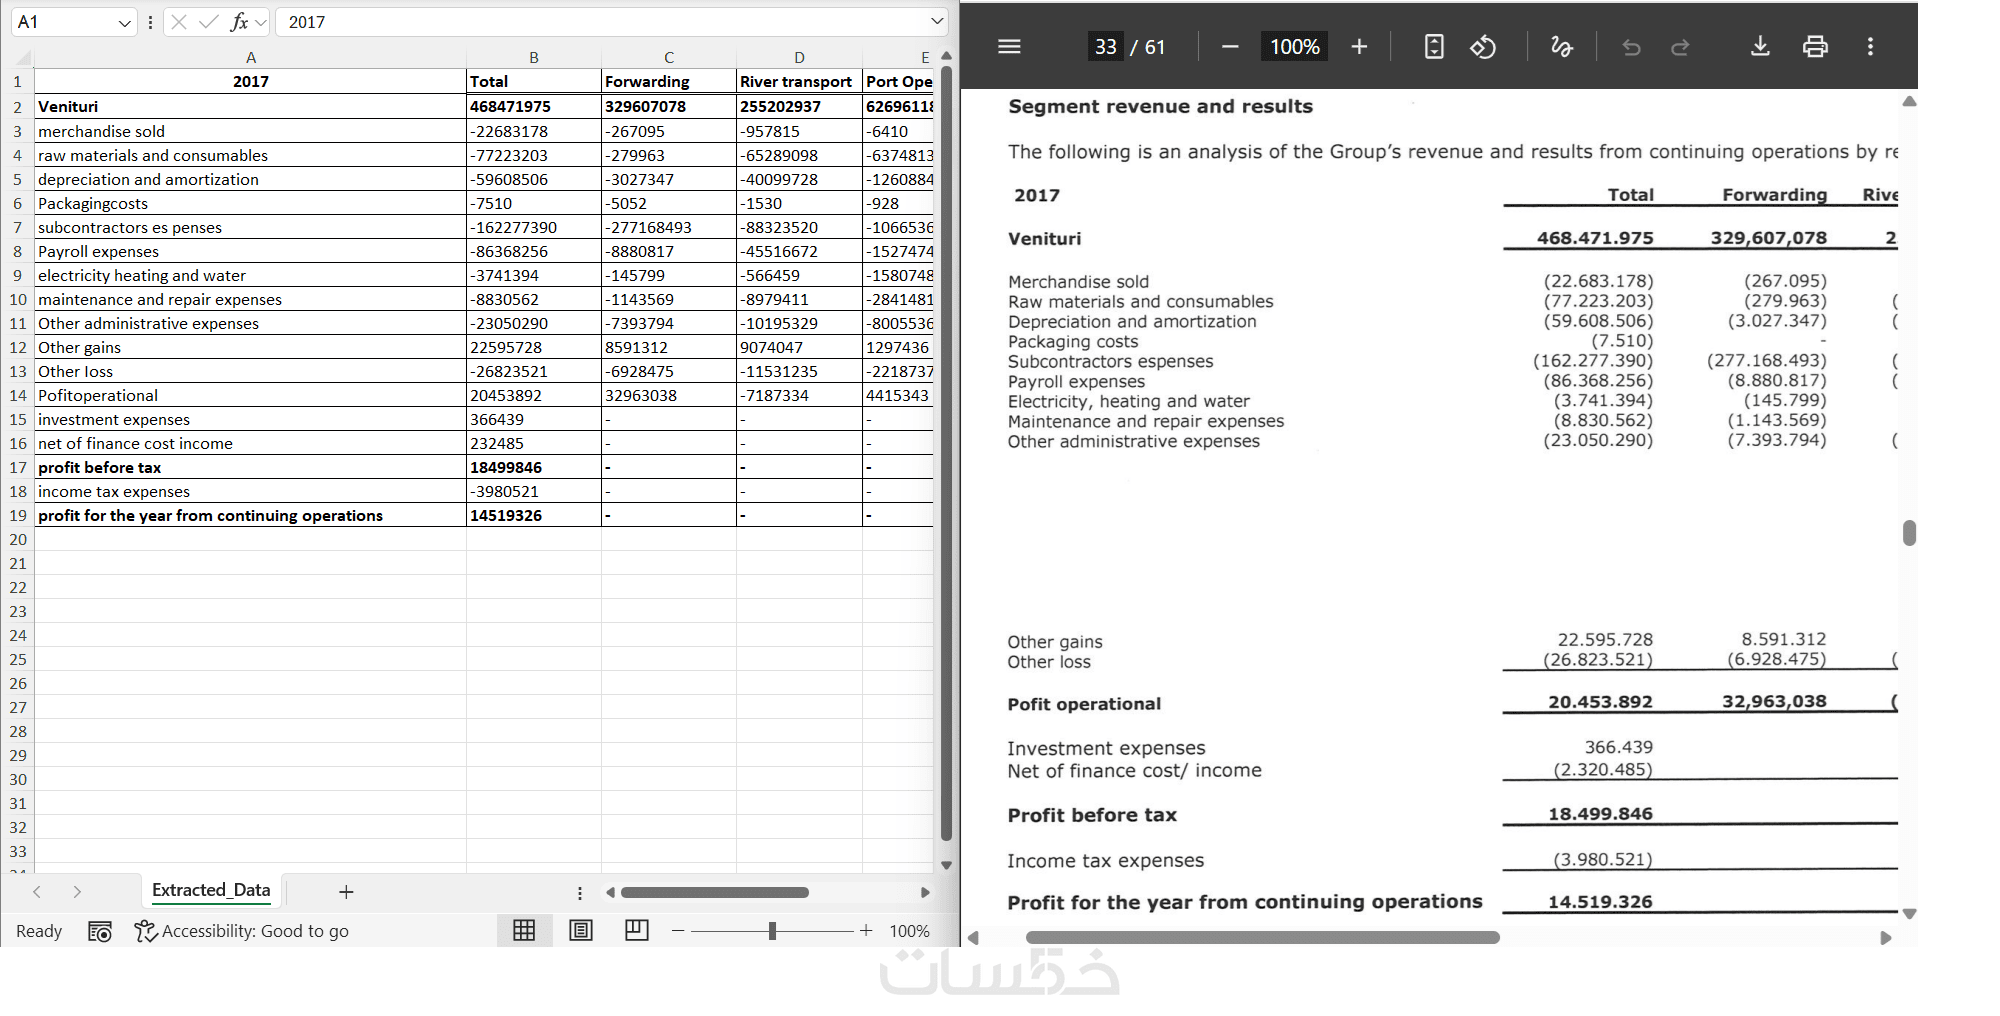Cancel formula bar entry
The height and width of the screenshot is (1016, 2000).
[x=179, y=22]
